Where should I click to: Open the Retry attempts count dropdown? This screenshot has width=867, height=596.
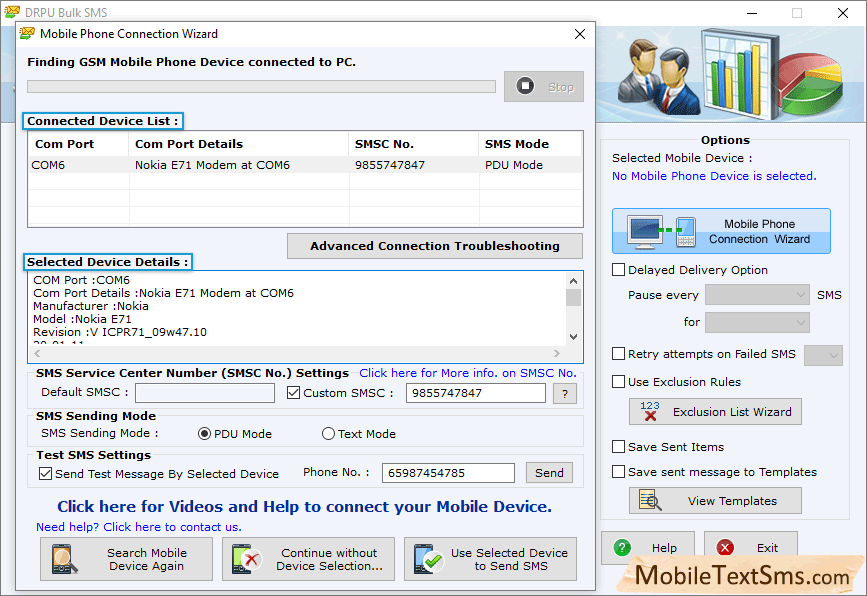pyautogui.click(x=823, y=355)
